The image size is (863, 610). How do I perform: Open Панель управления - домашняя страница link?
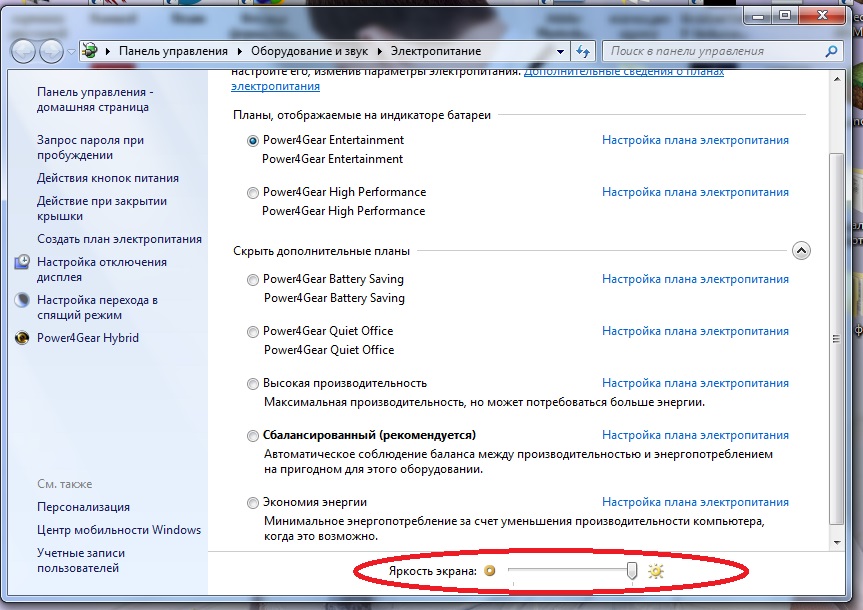95,100
